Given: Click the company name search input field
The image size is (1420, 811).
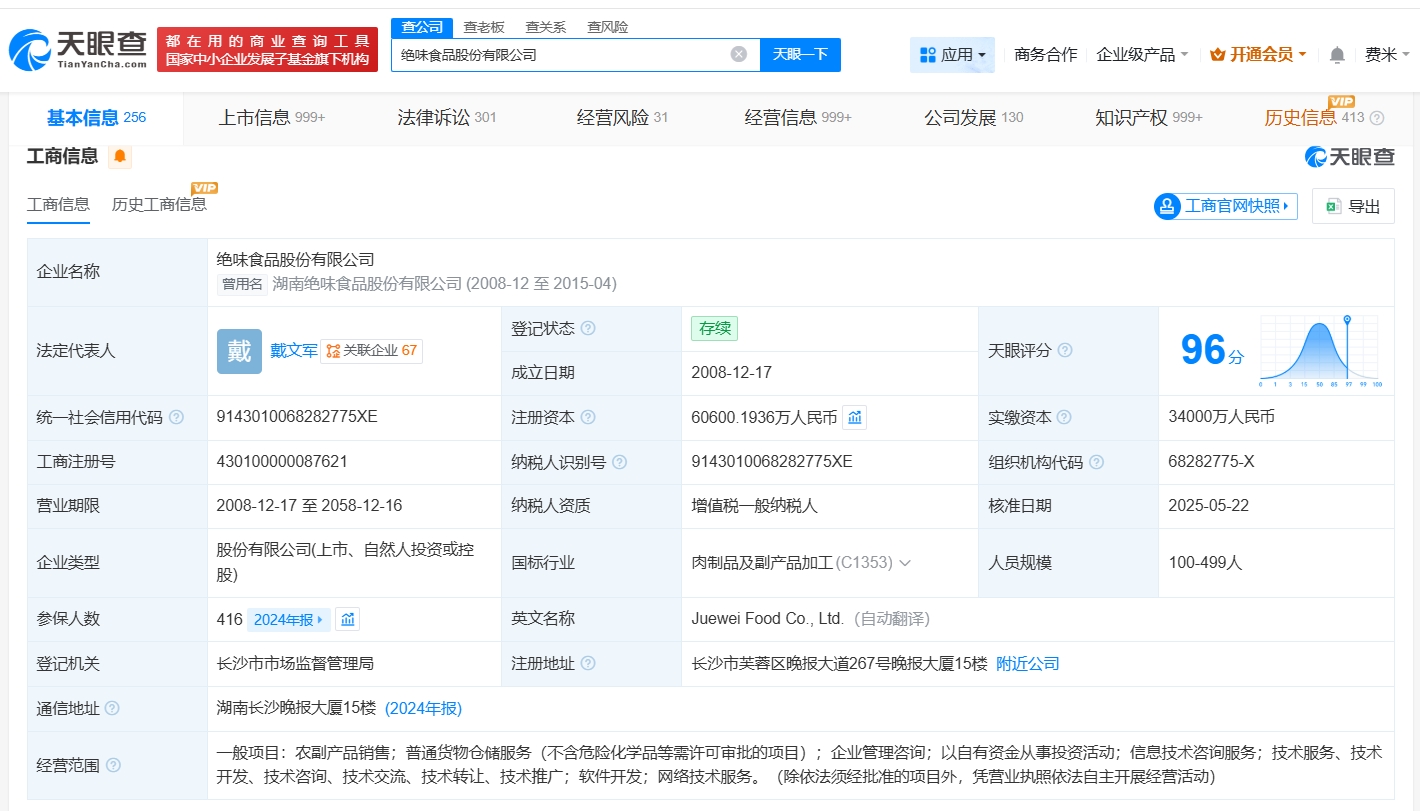Looking at the screenshot, I should (x=560, y=55).
